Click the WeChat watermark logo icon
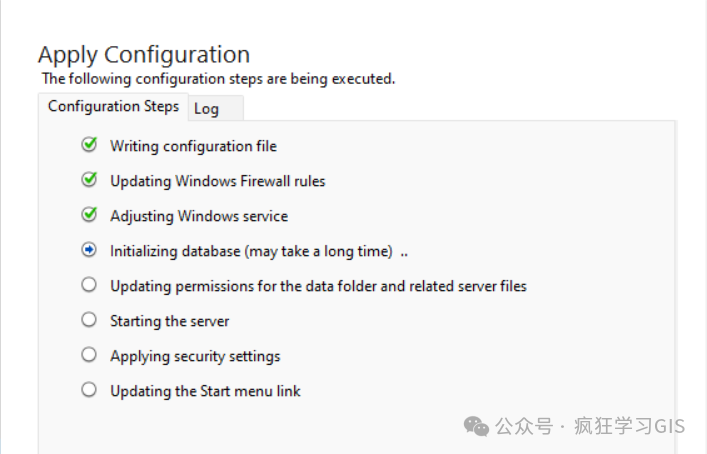 476,426
